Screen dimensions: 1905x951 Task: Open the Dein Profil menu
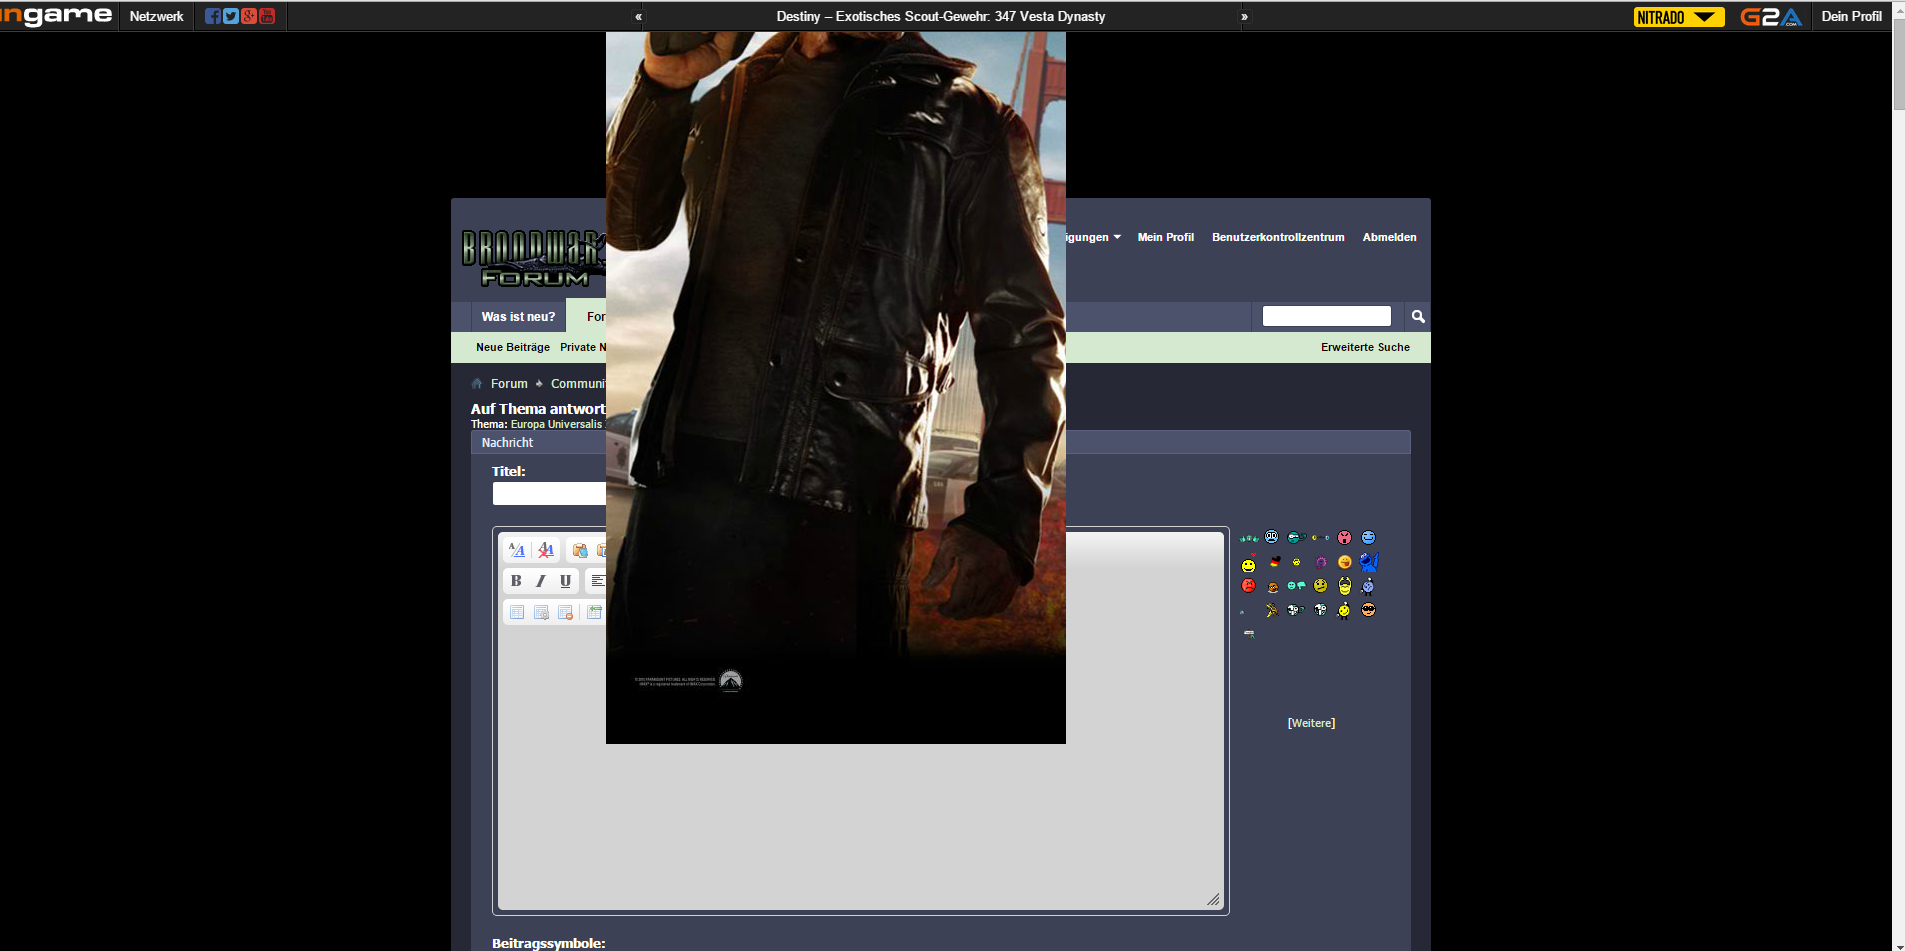pyautogui.click(x=1851, y=16)
